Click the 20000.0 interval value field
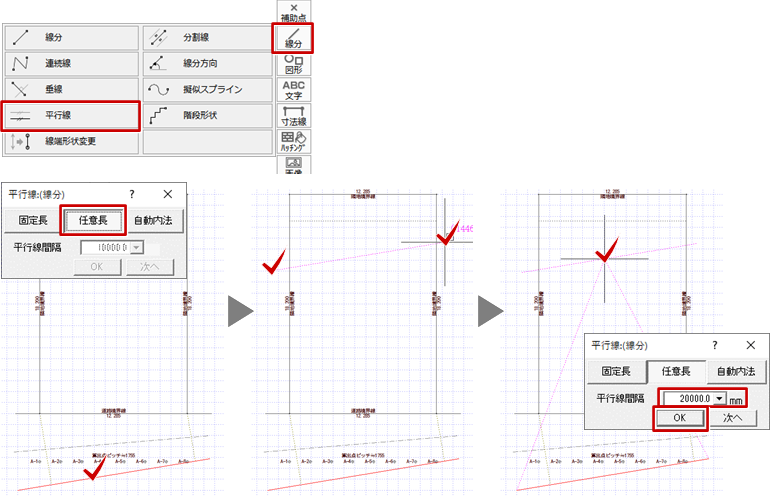The width and height of the screenshot is (770, 496). pos(686,398)
